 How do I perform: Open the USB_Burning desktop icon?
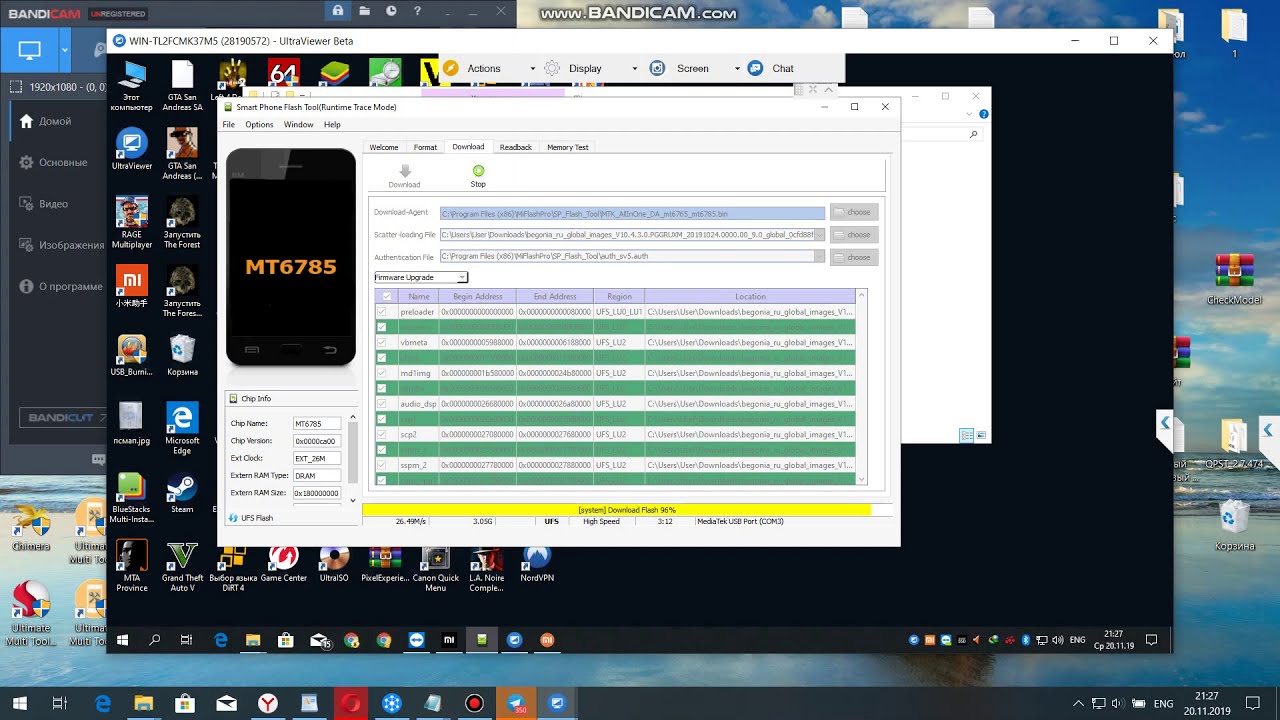pyautogui.click(x=132, y=355)
